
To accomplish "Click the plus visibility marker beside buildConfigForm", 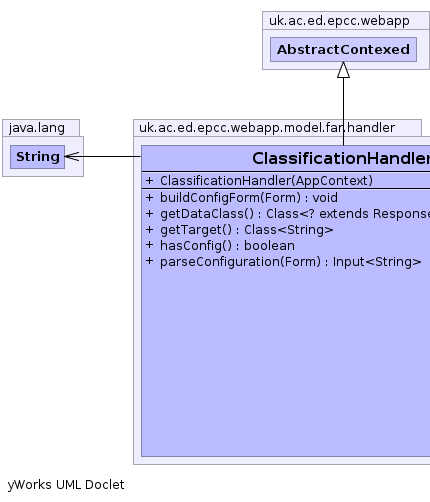I will 149,198.
